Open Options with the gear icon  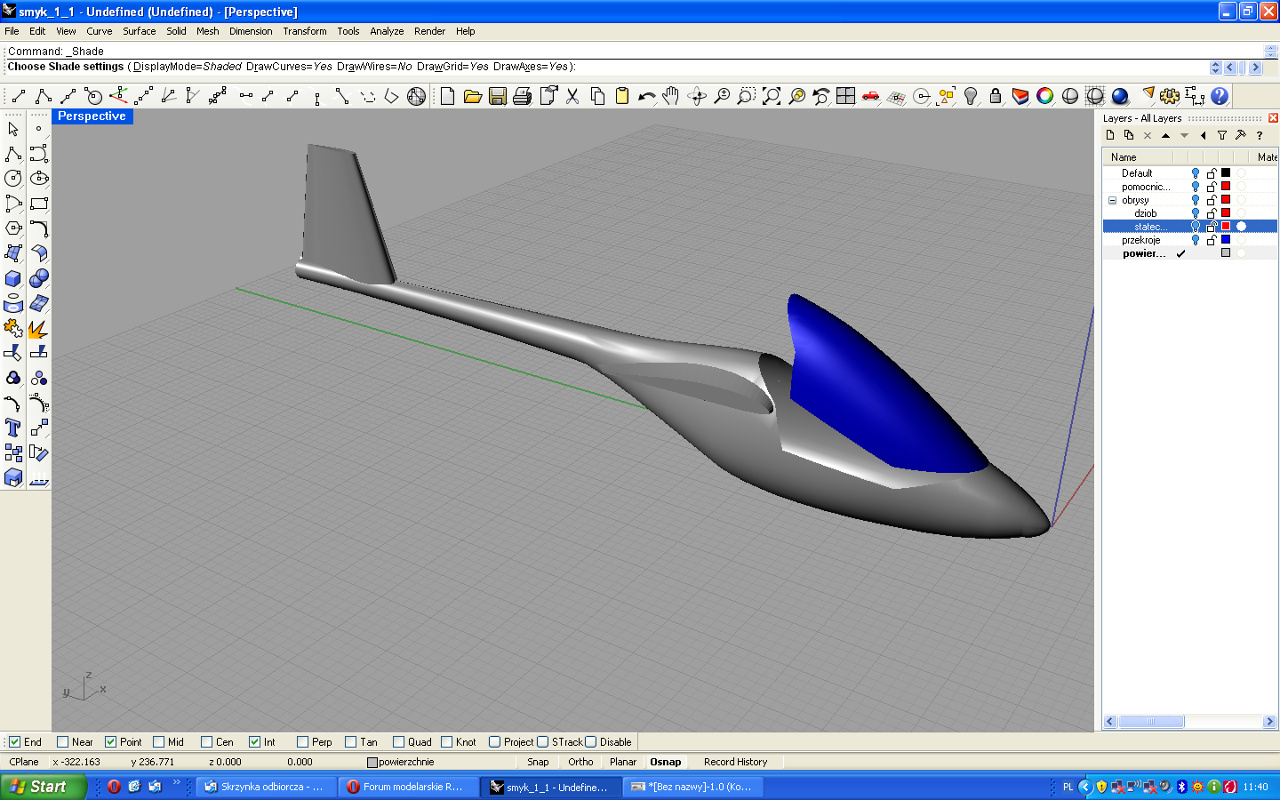click(x=1170, y=96)
